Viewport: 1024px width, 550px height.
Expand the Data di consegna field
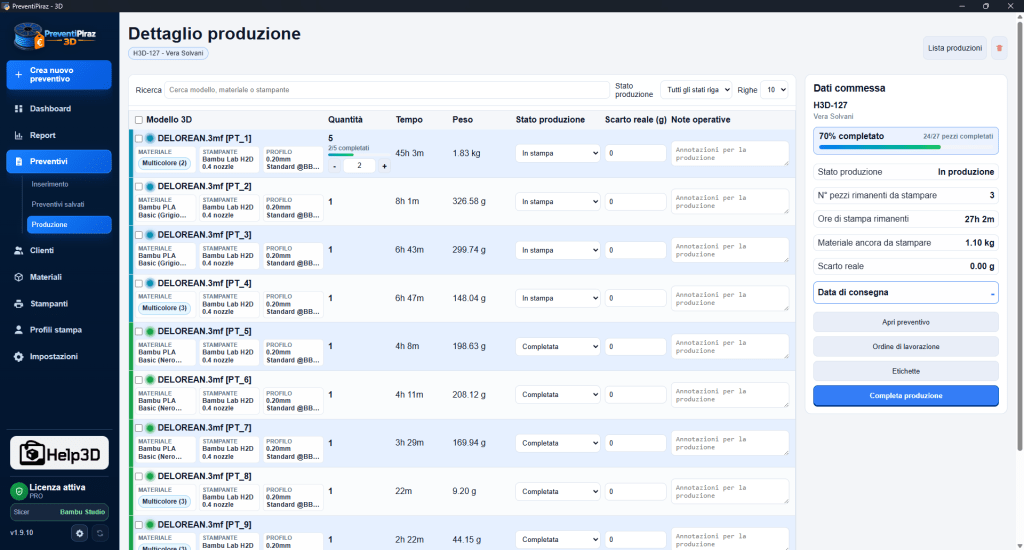906,293
